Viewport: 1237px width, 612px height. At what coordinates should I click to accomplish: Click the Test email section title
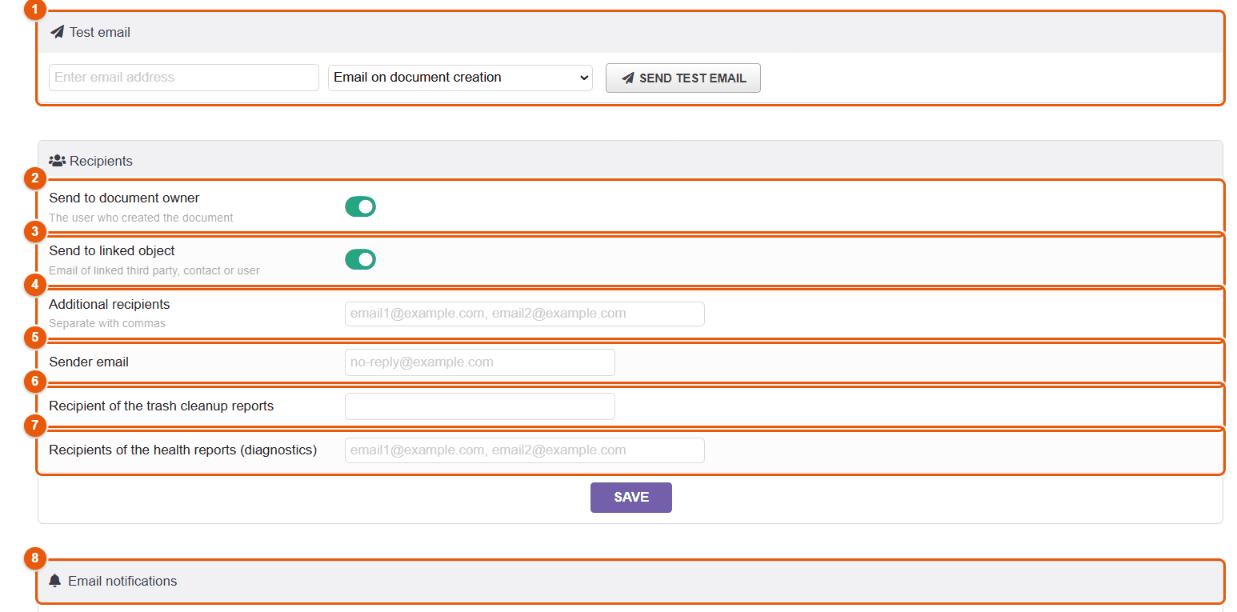100,32
